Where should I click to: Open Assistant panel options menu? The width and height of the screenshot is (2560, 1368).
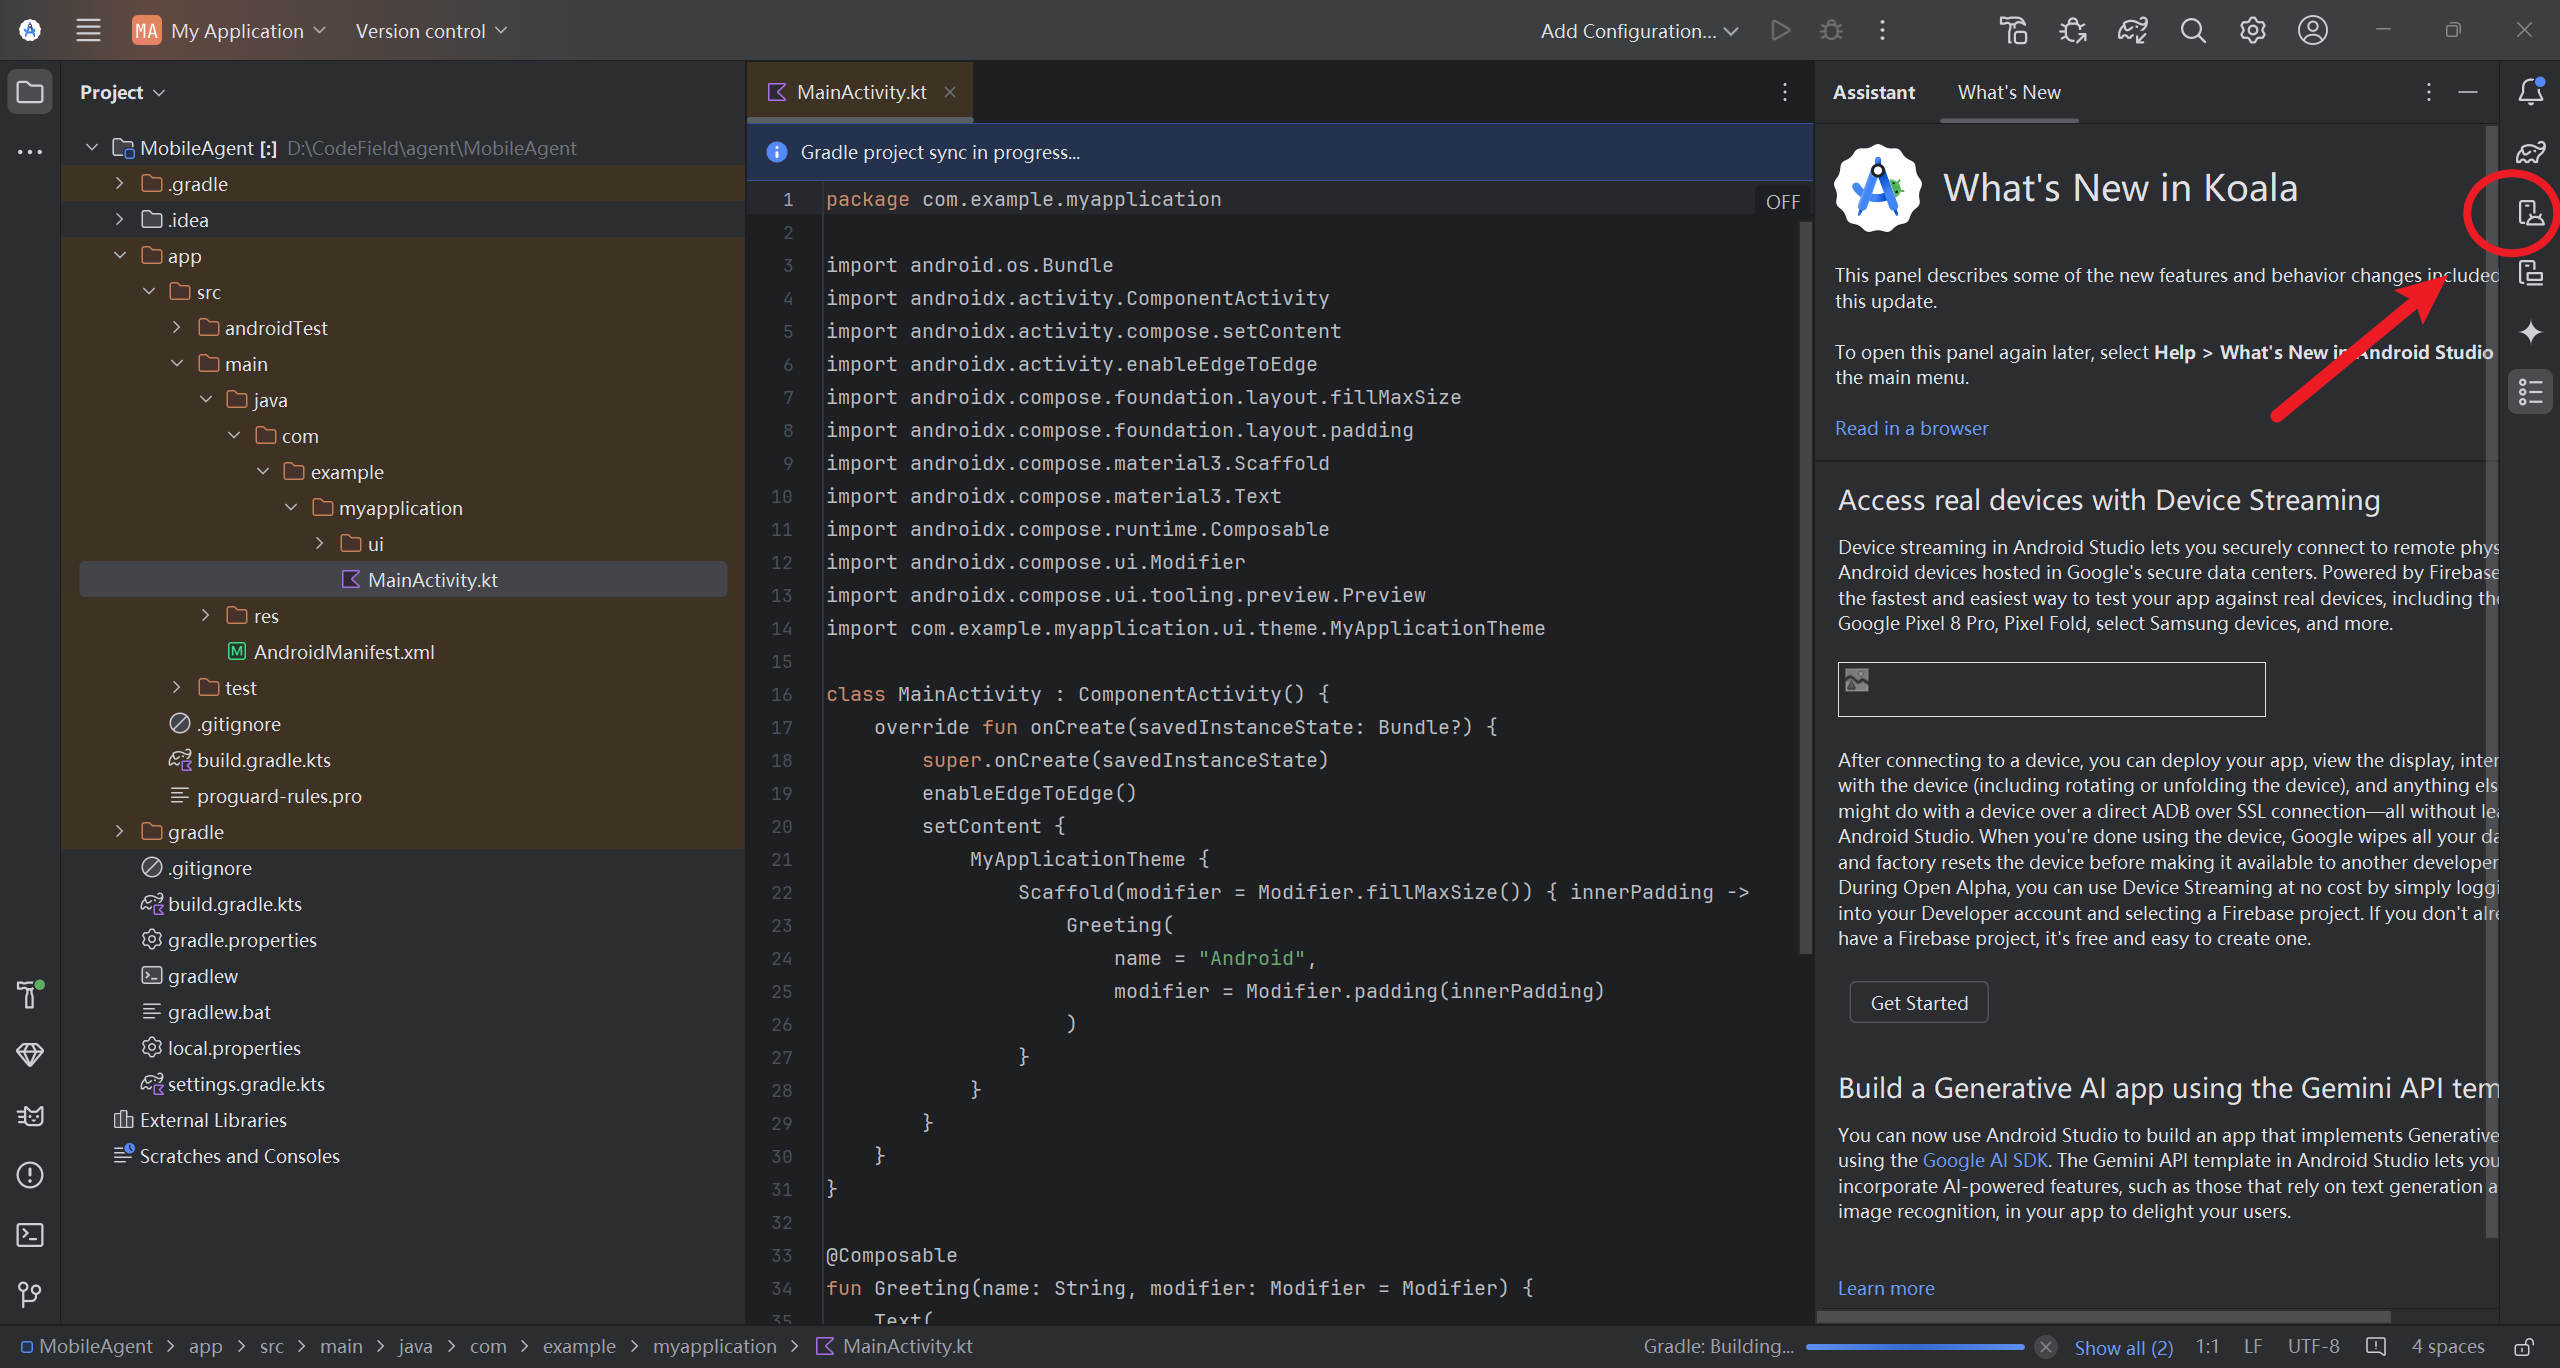point(2428,92)
